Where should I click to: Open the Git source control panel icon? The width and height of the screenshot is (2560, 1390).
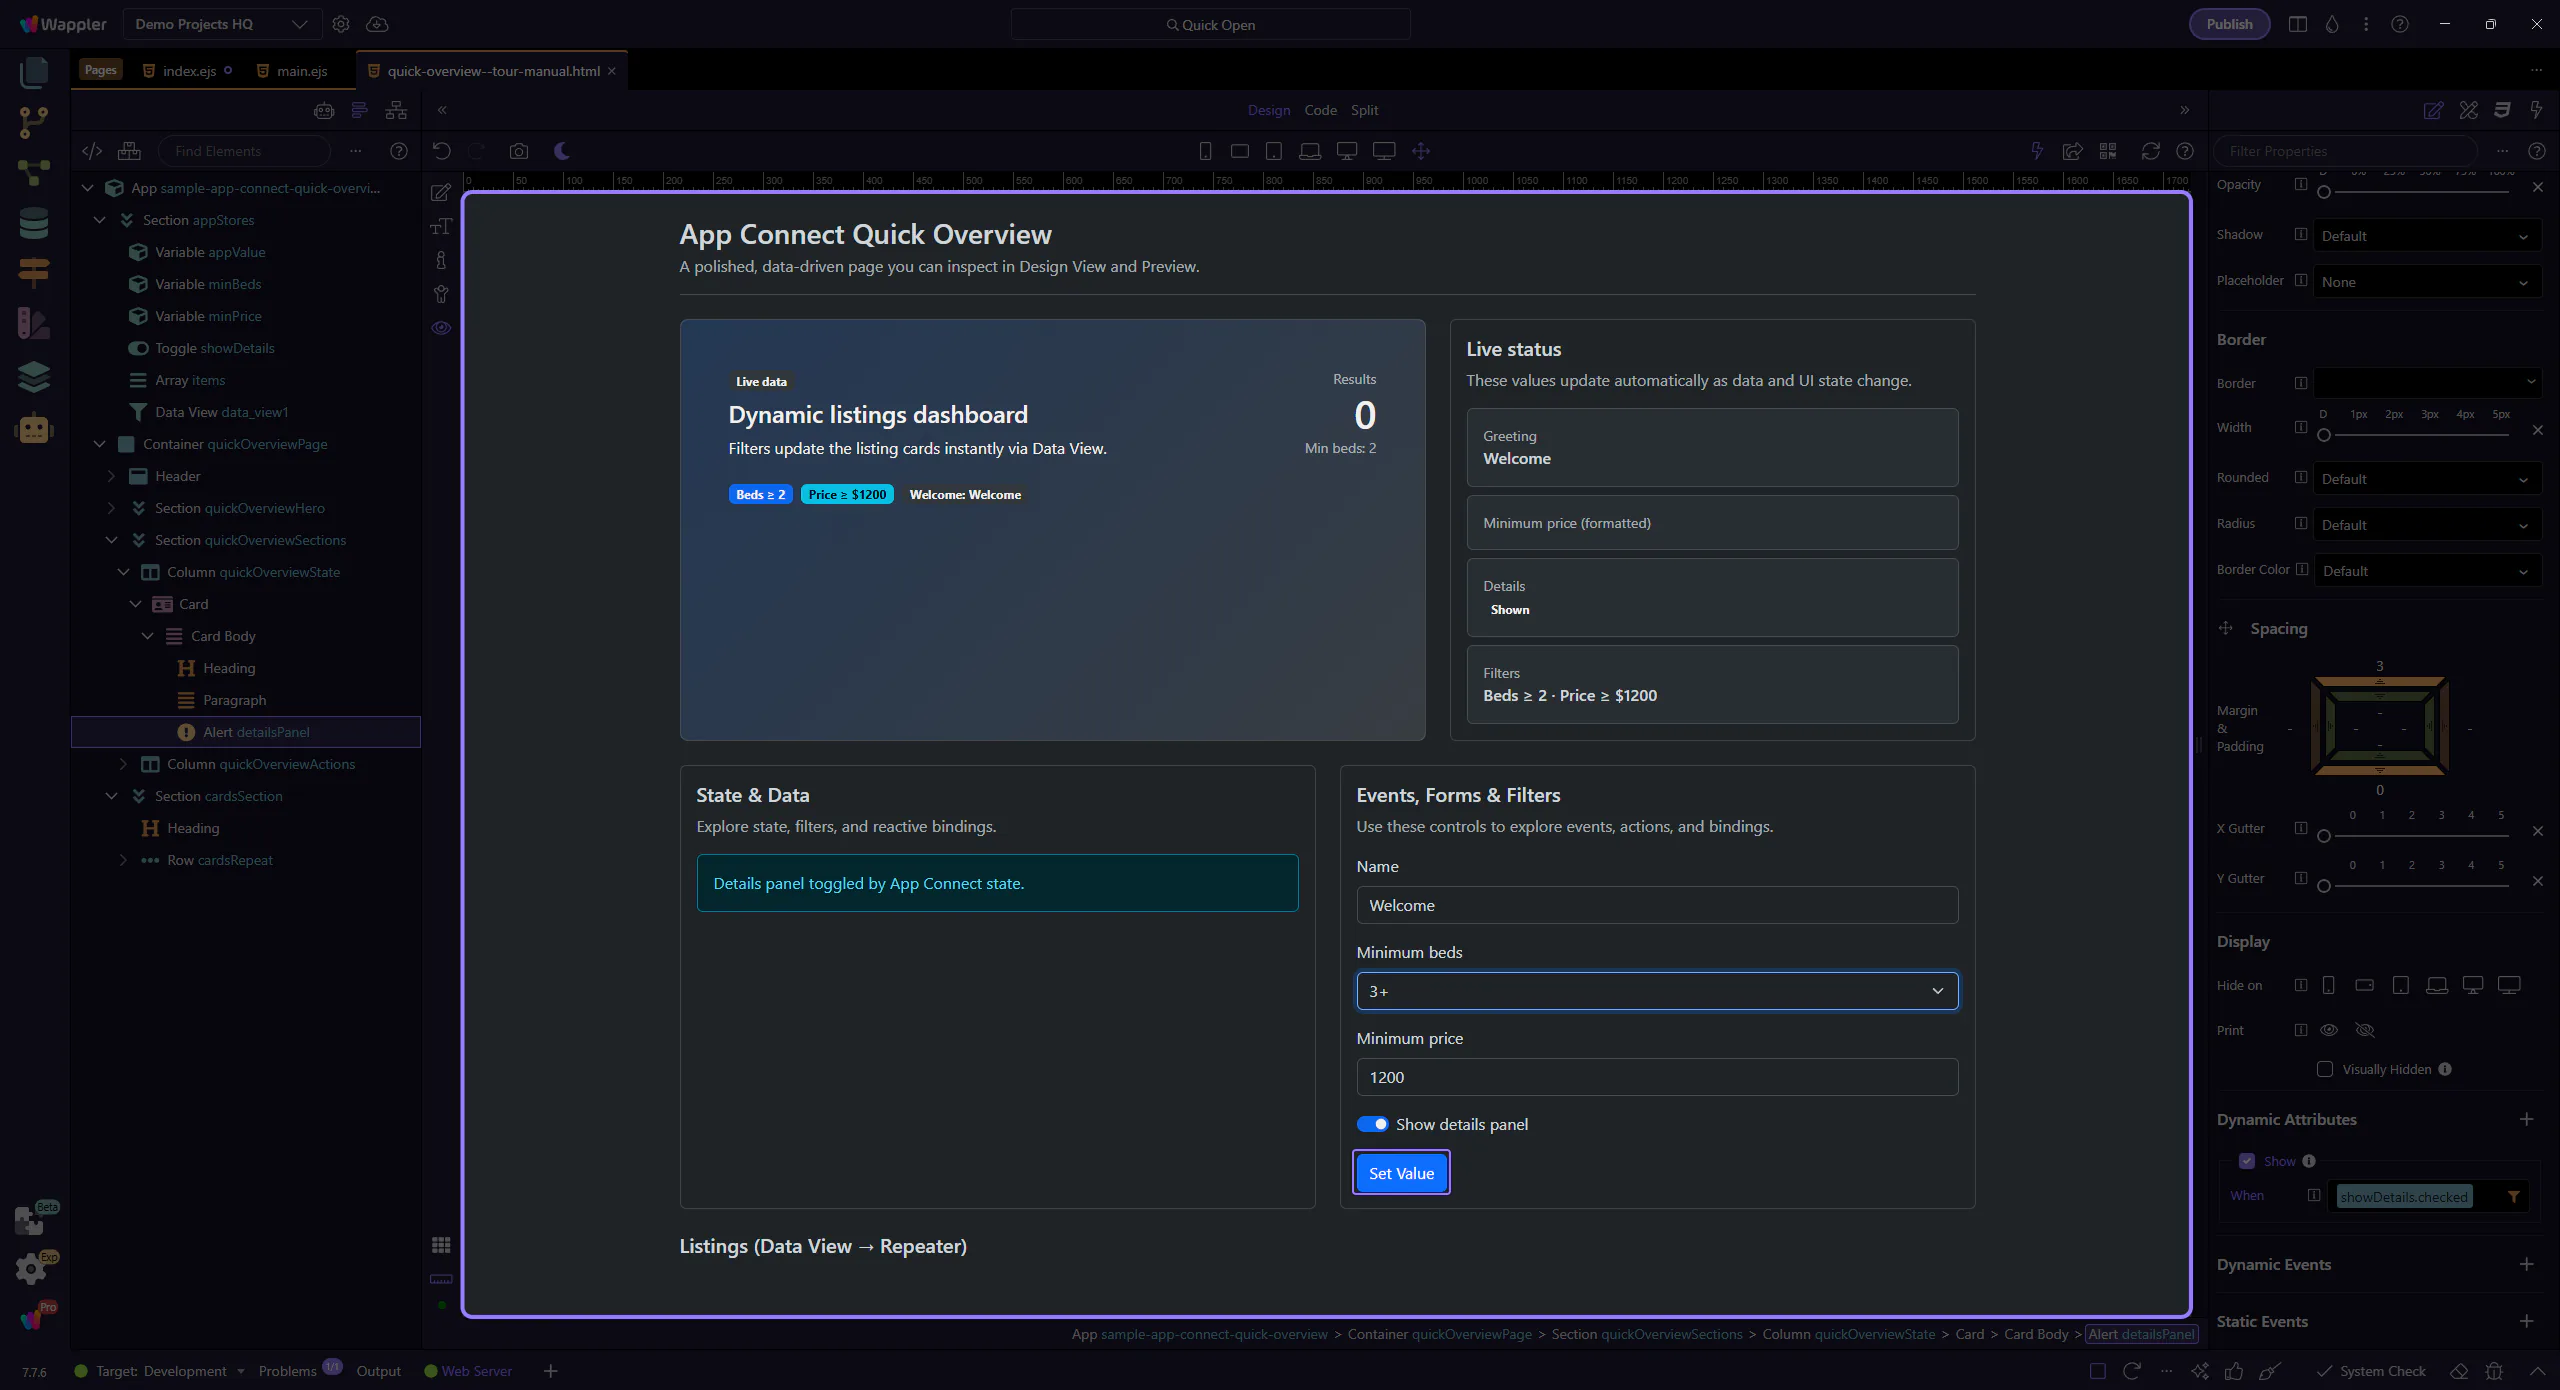click(x=34, y=122)
